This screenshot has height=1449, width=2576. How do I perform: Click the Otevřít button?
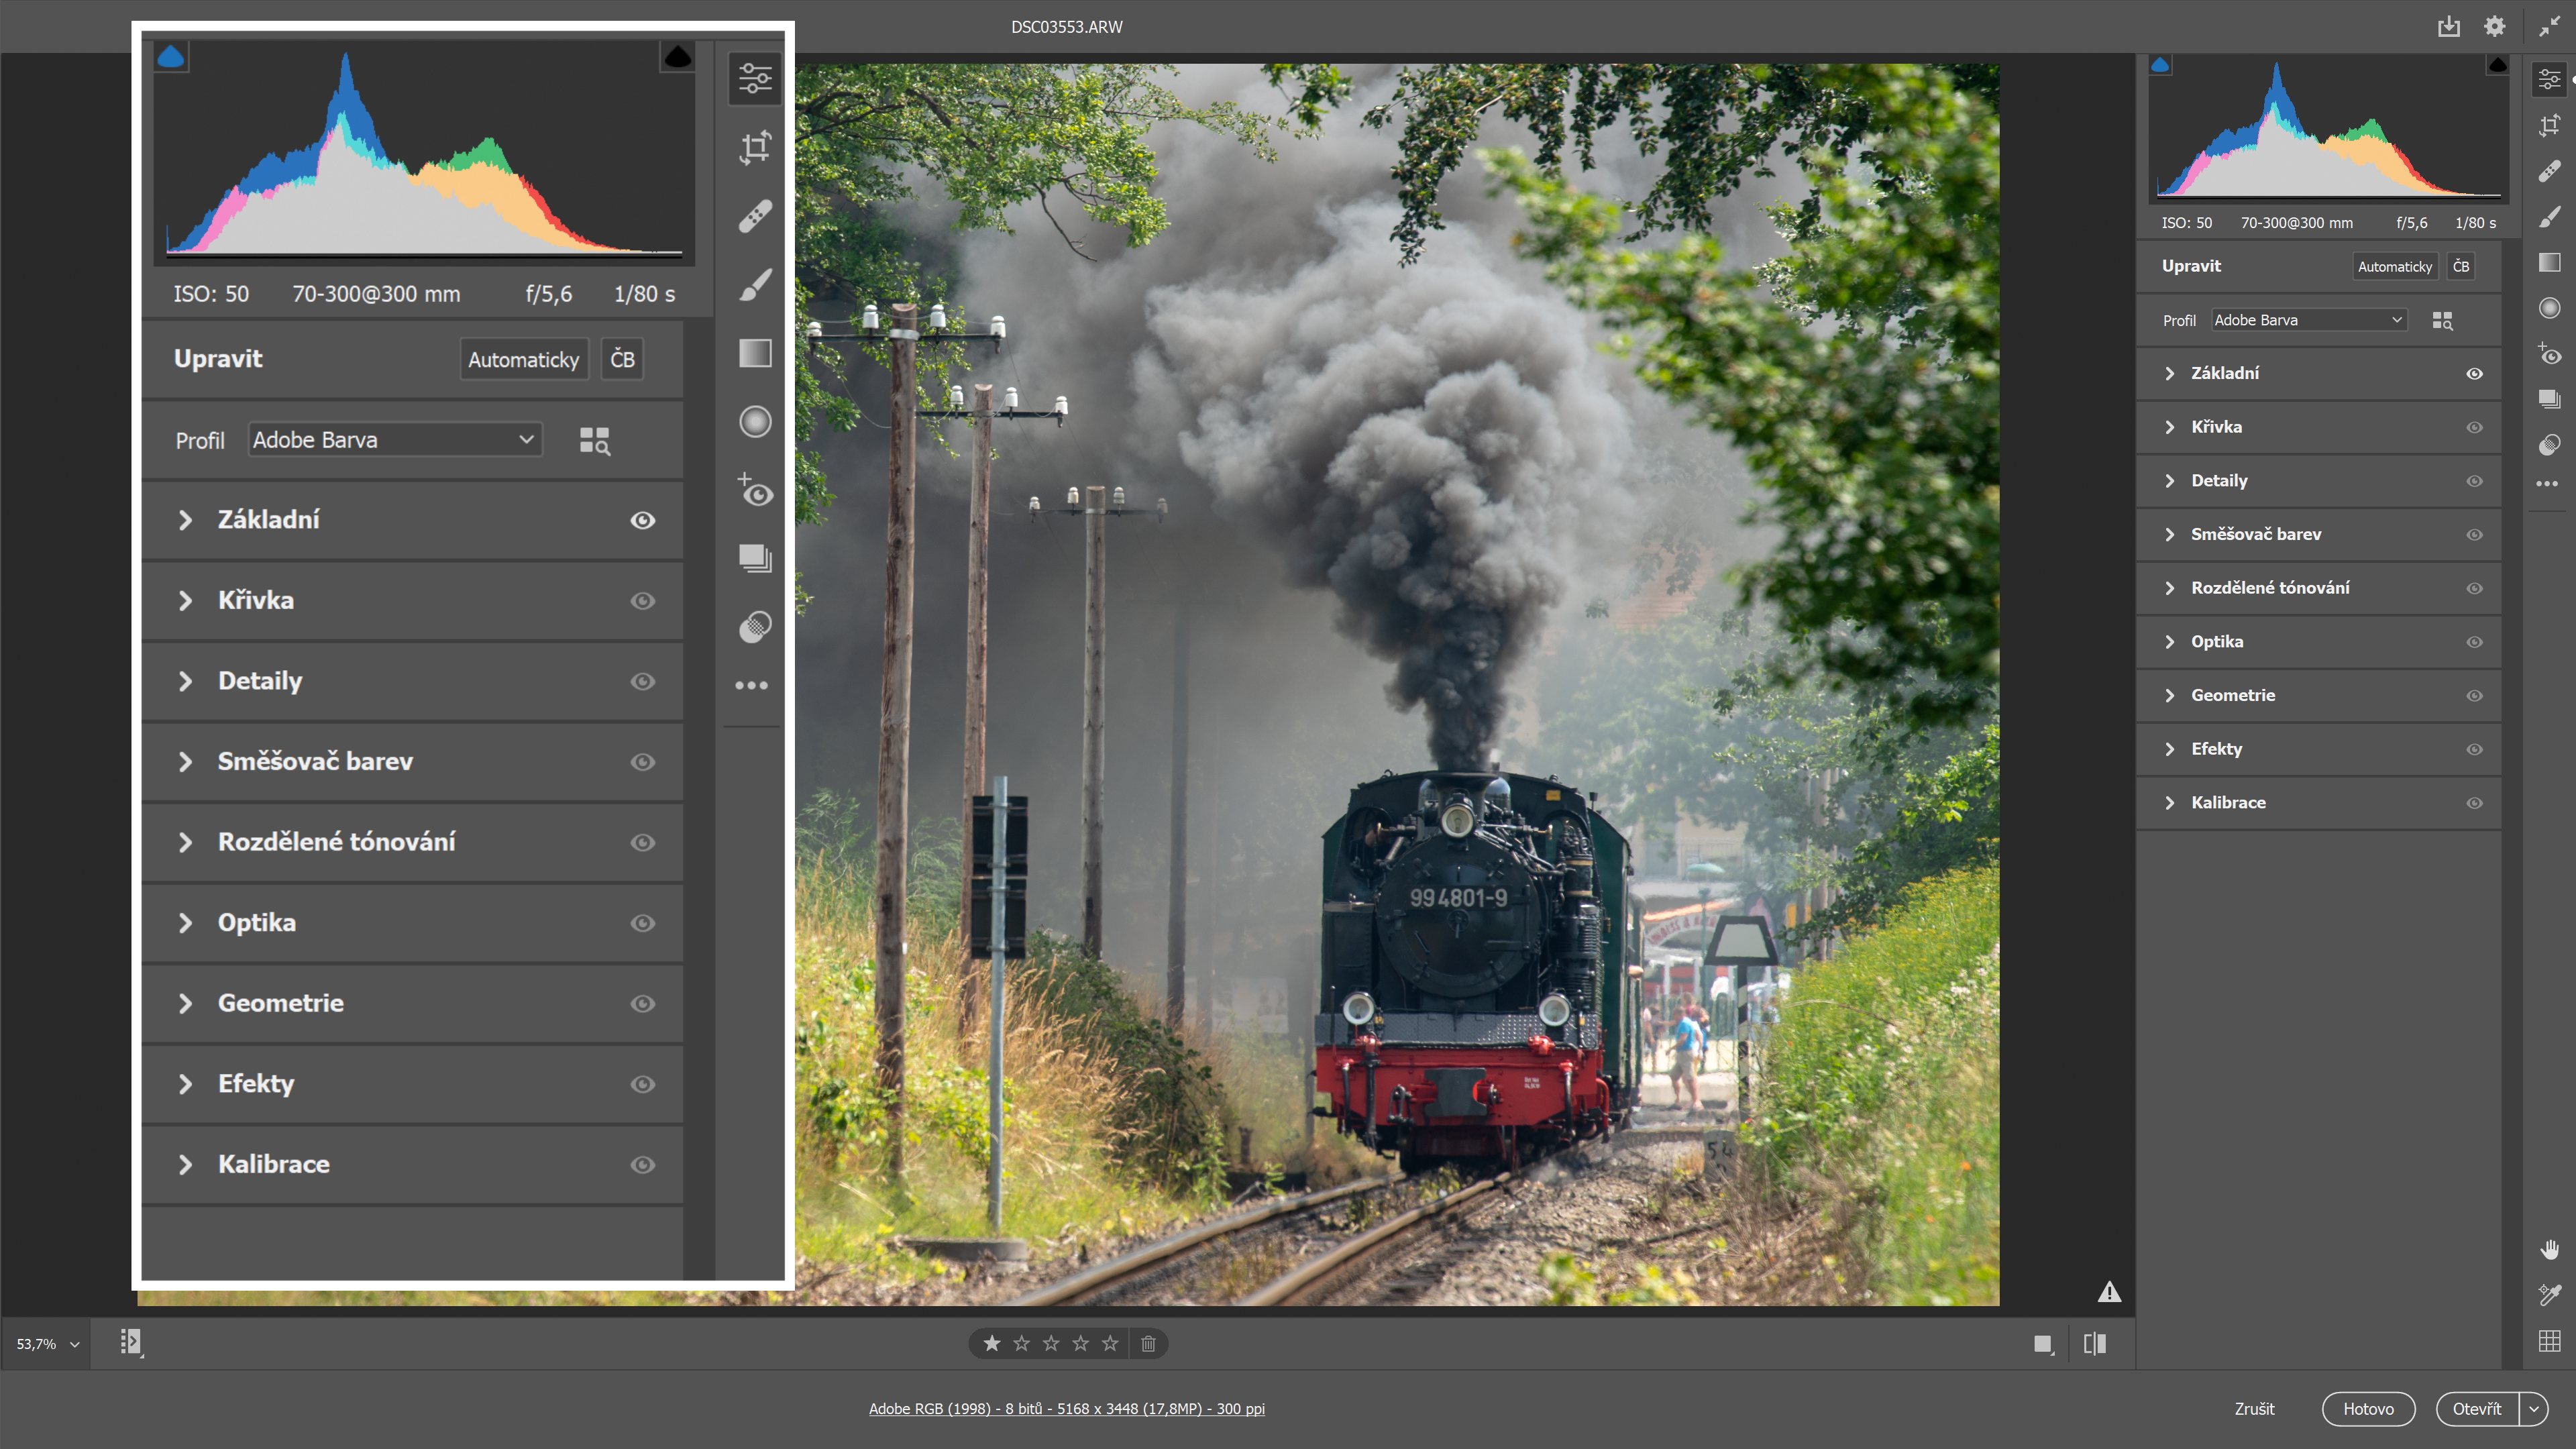click(2477, 1409)
